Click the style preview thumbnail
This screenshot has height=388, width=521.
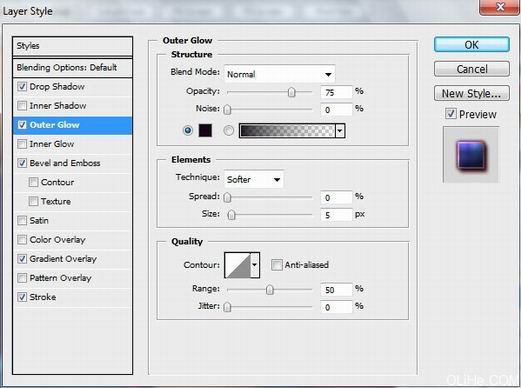[x=471, y=154]
